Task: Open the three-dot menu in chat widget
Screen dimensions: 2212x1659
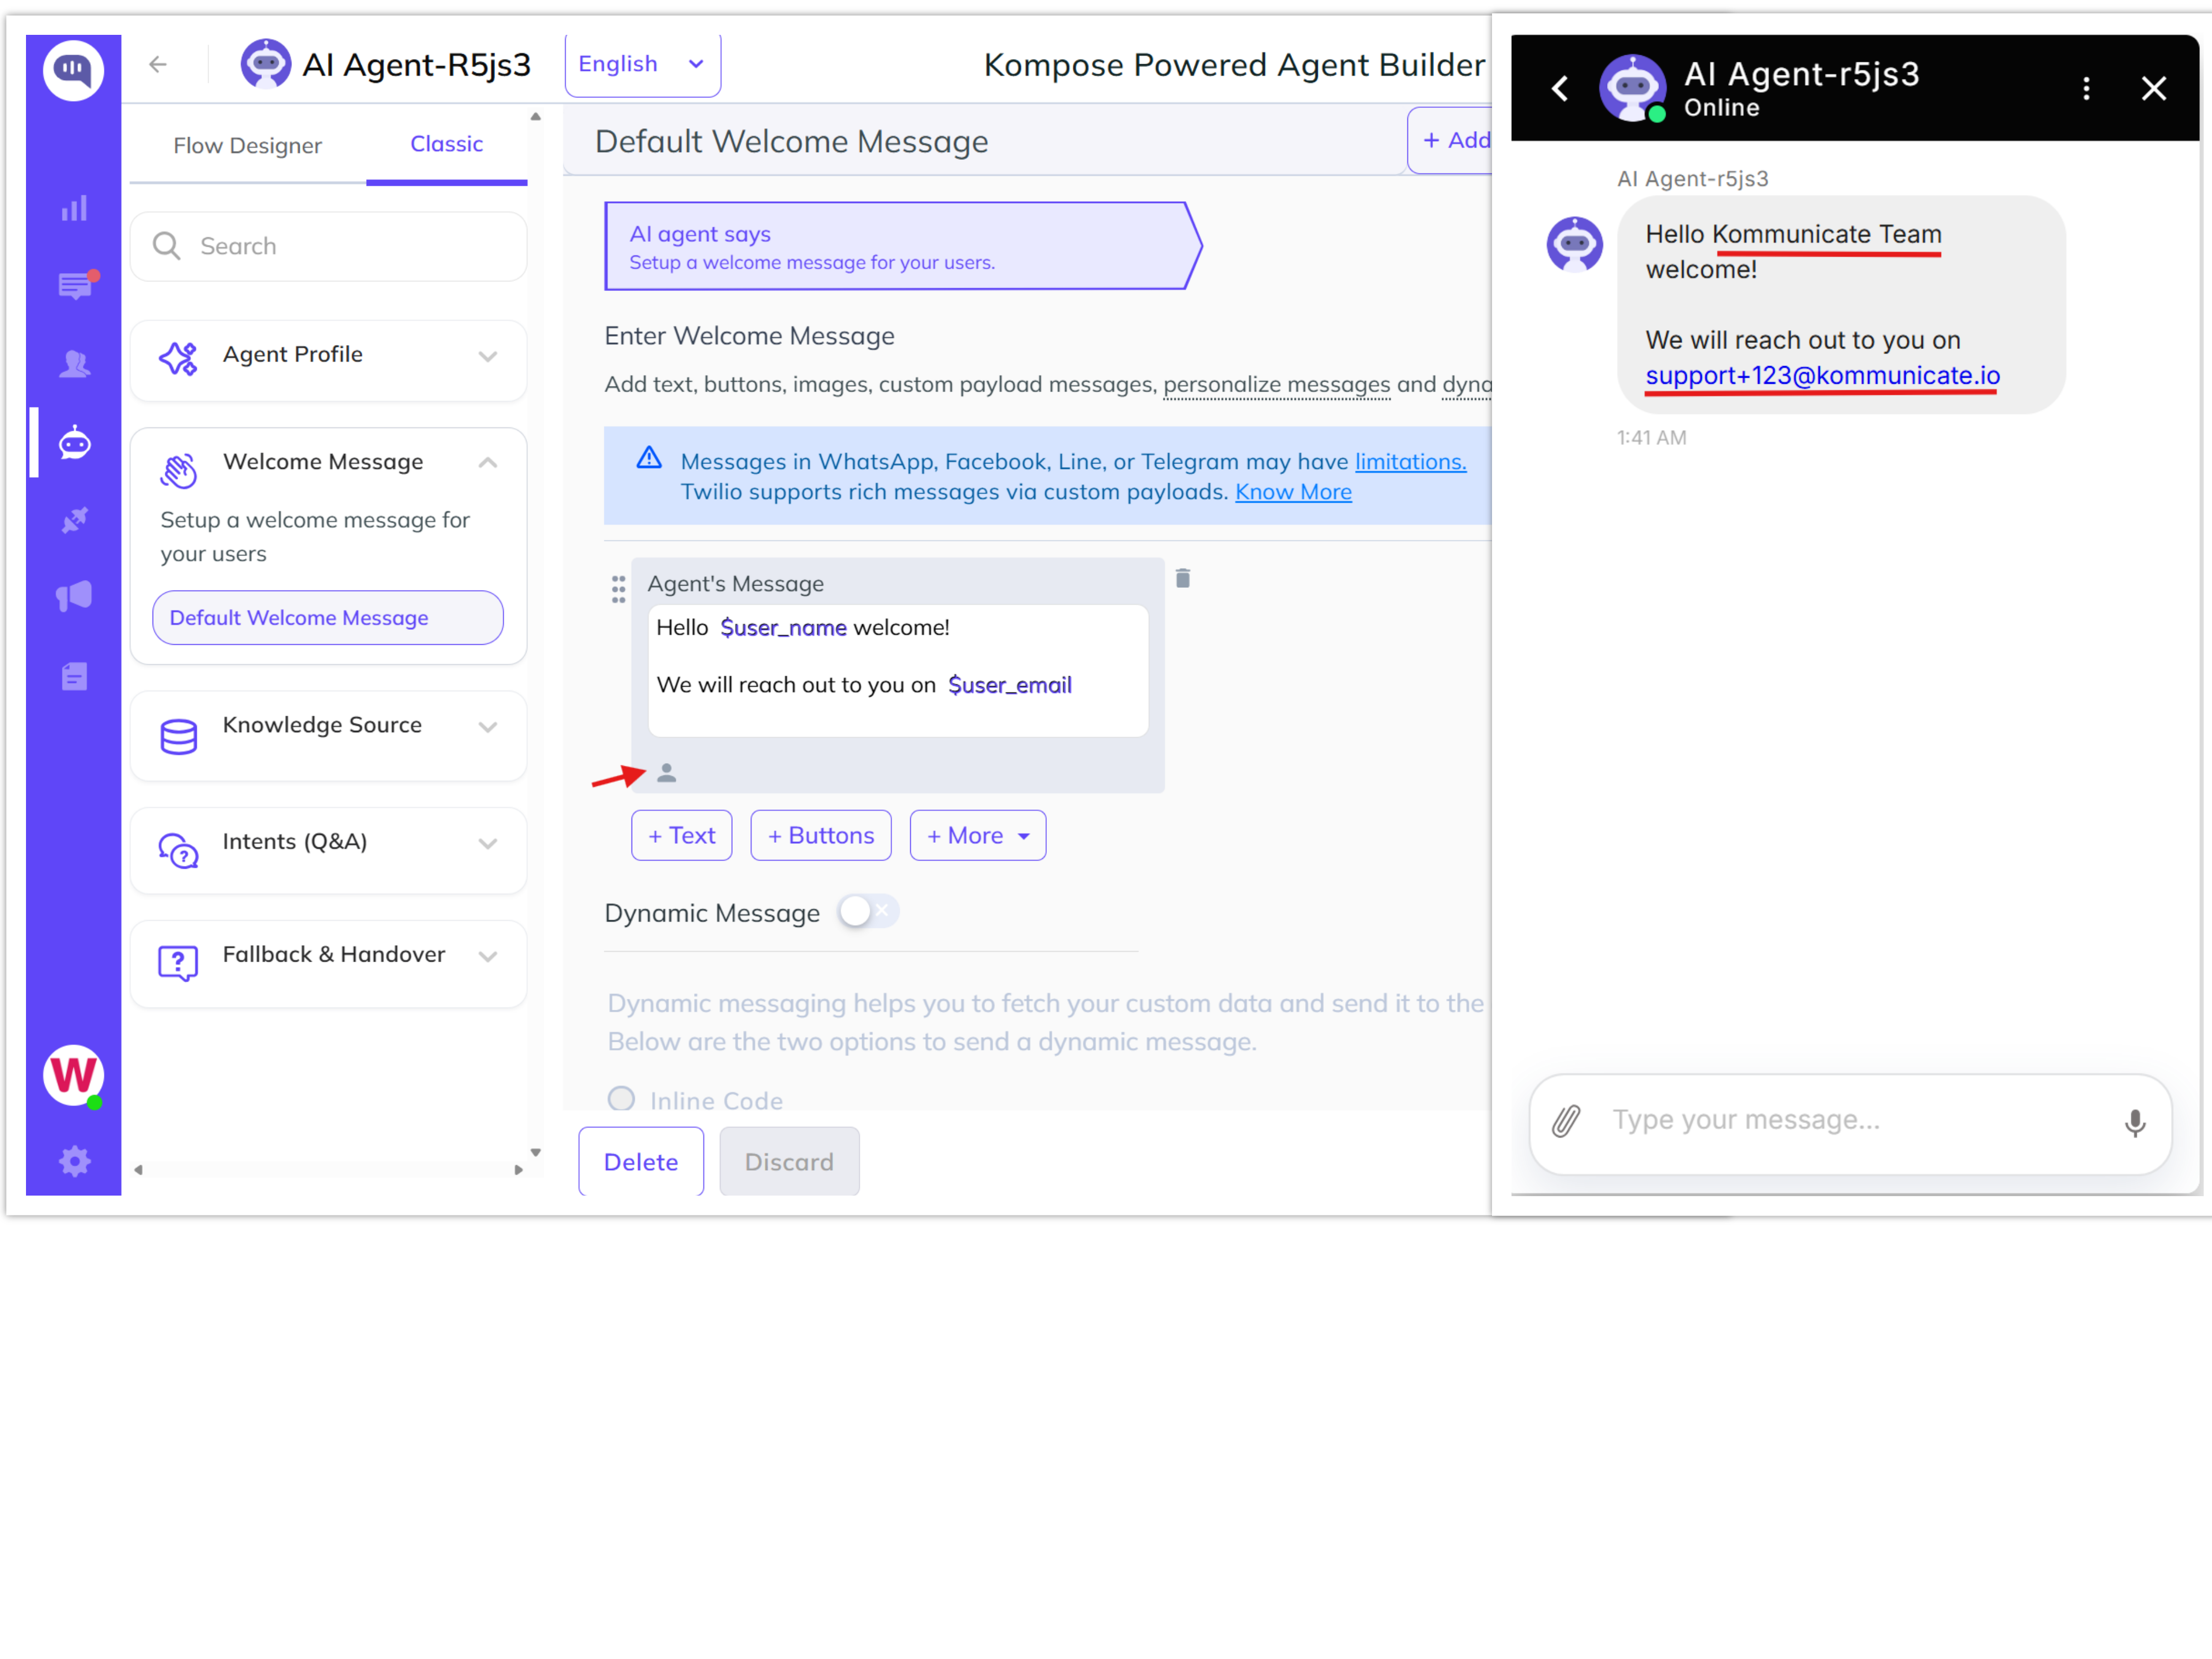Action: [x=2086, y=89]
